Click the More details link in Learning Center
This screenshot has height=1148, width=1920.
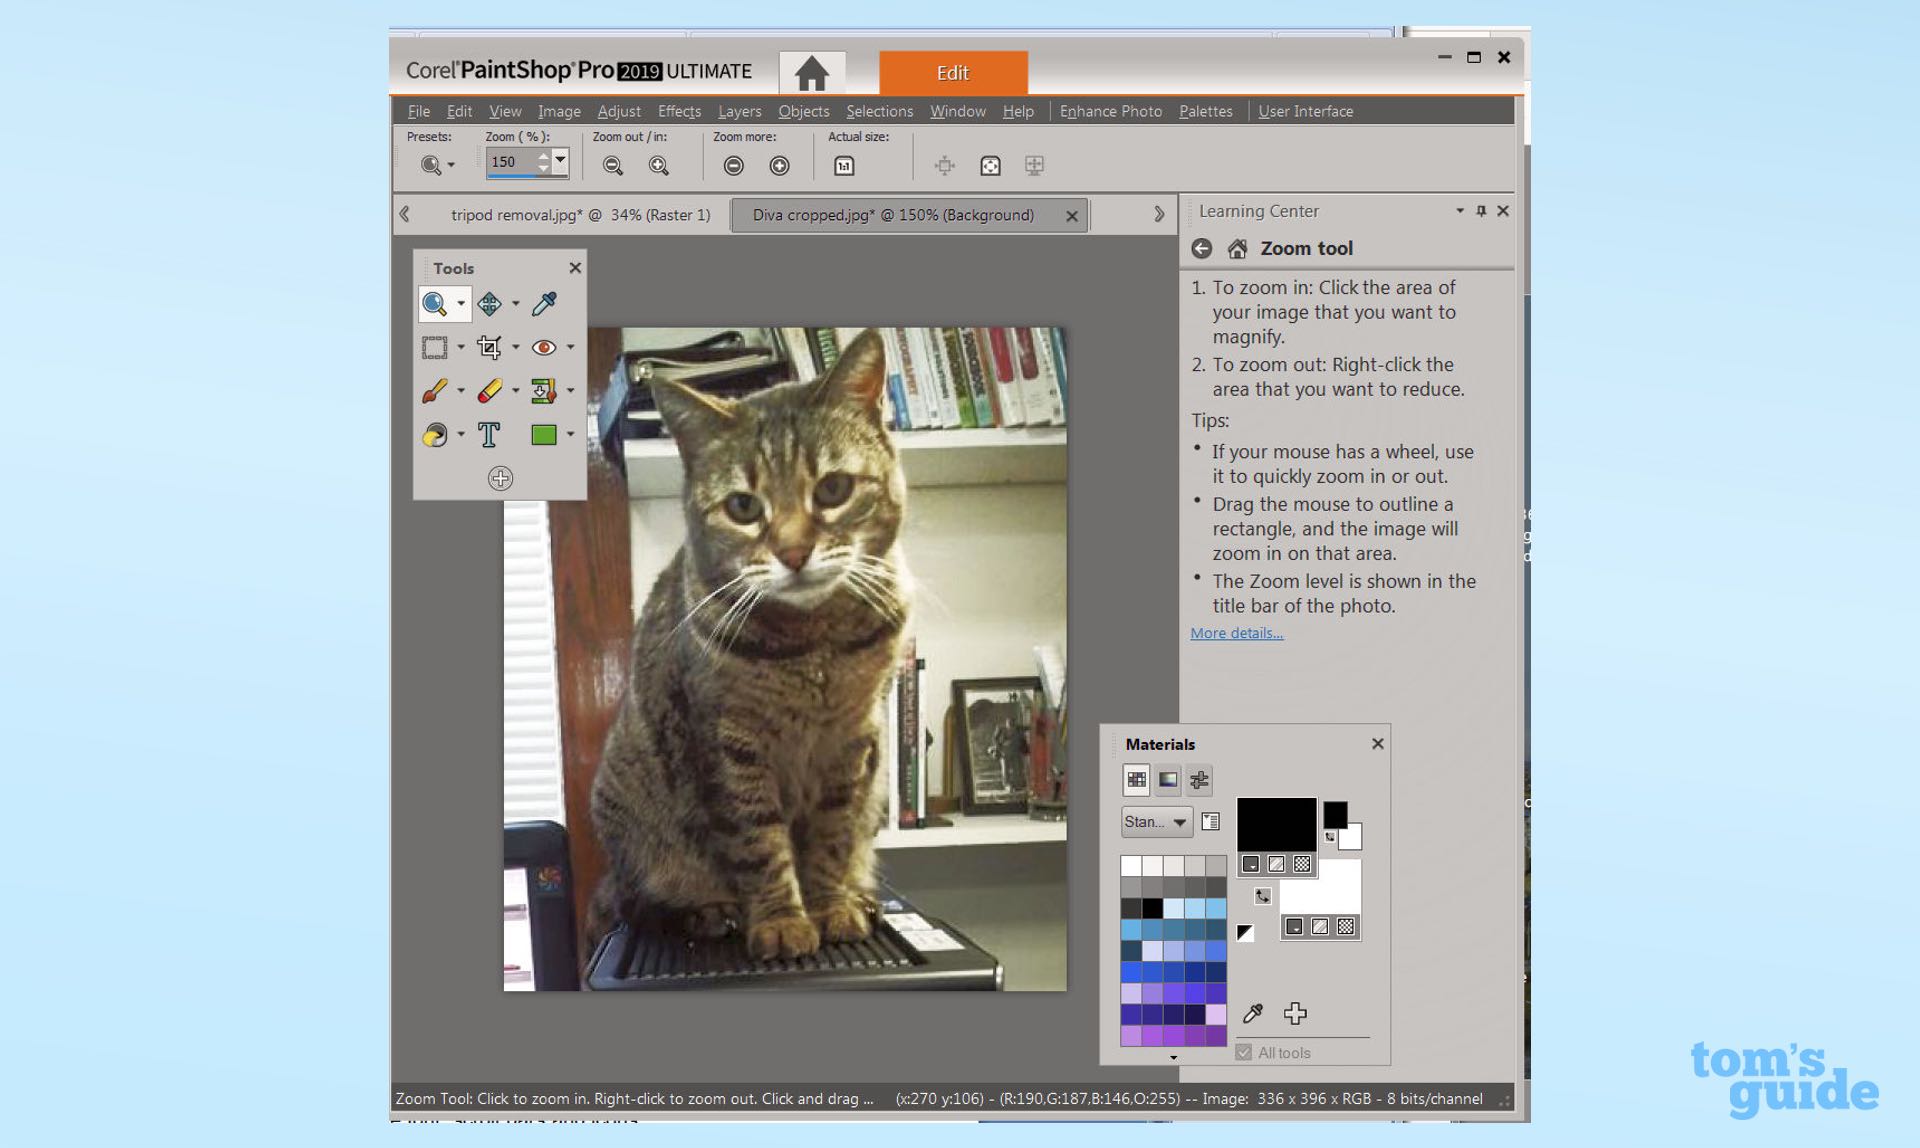tap(1236, 633)
